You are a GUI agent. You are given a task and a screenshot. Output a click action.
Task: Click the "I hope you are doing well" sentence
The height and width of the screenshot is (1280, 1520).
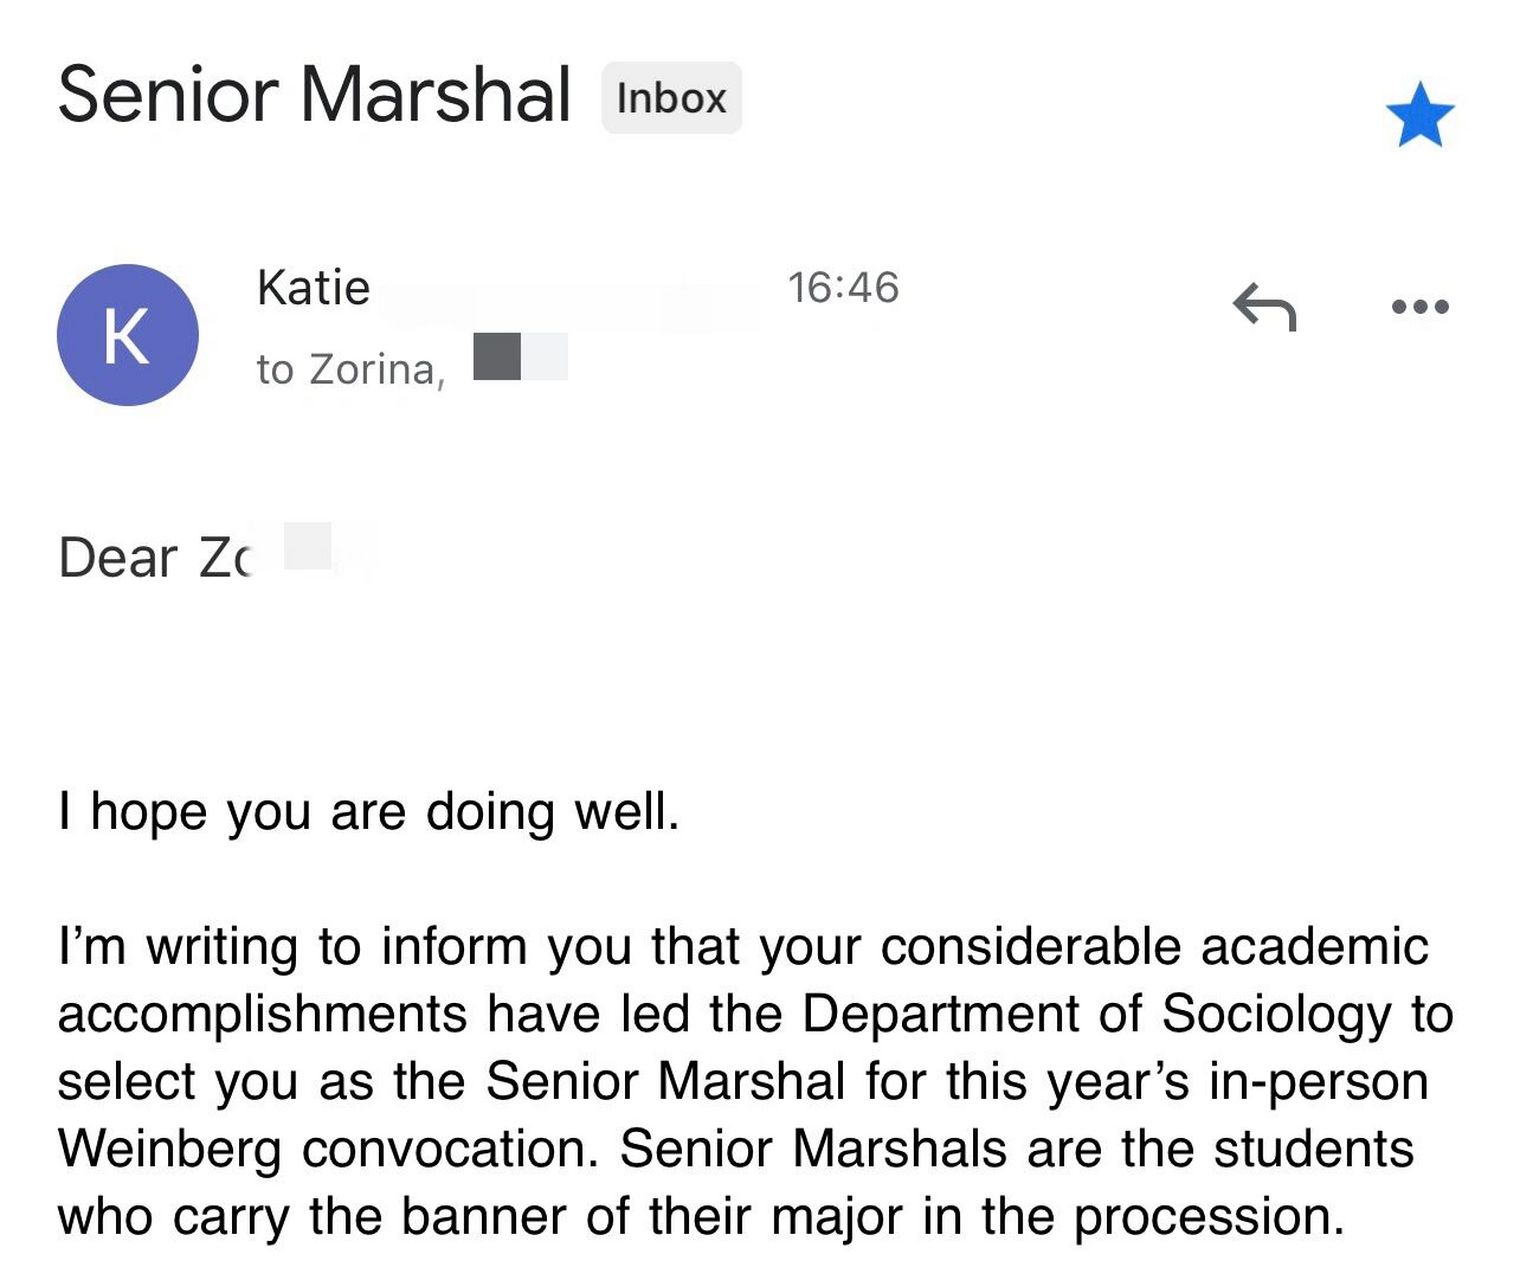click(x=369, y=810)
